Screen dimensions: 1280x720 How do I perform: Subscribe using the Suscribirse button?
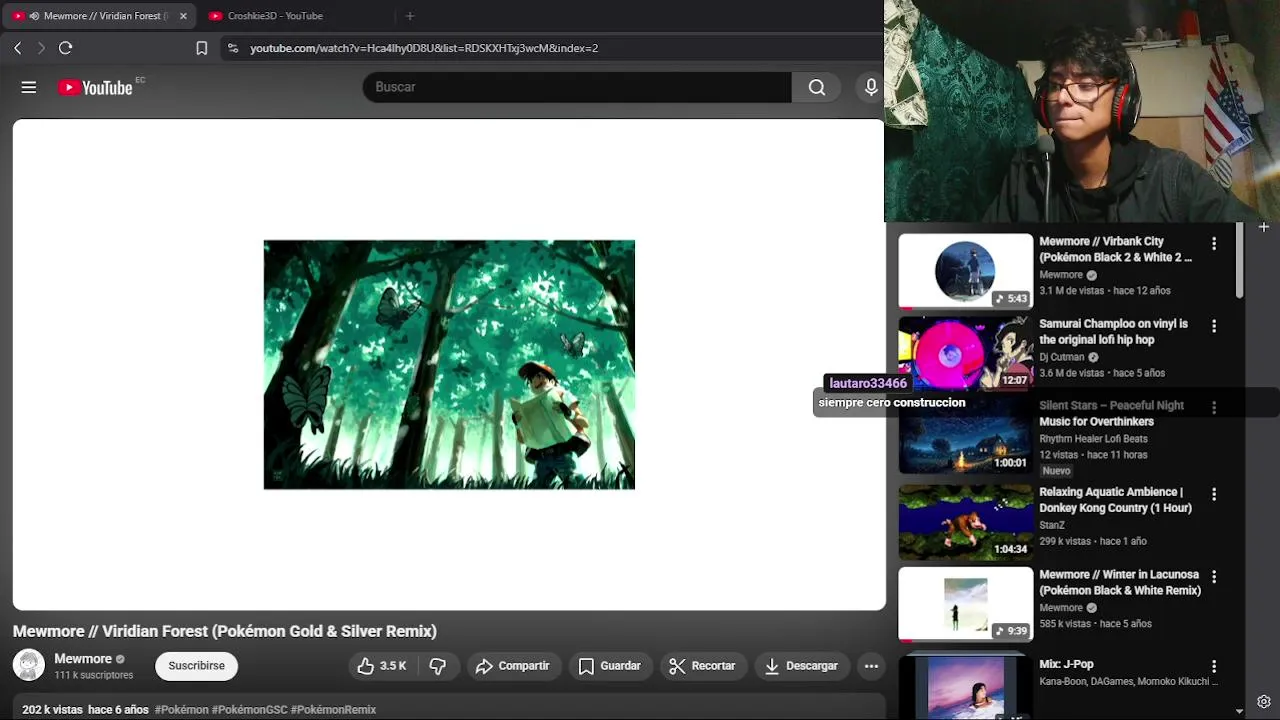pos(196,666)
